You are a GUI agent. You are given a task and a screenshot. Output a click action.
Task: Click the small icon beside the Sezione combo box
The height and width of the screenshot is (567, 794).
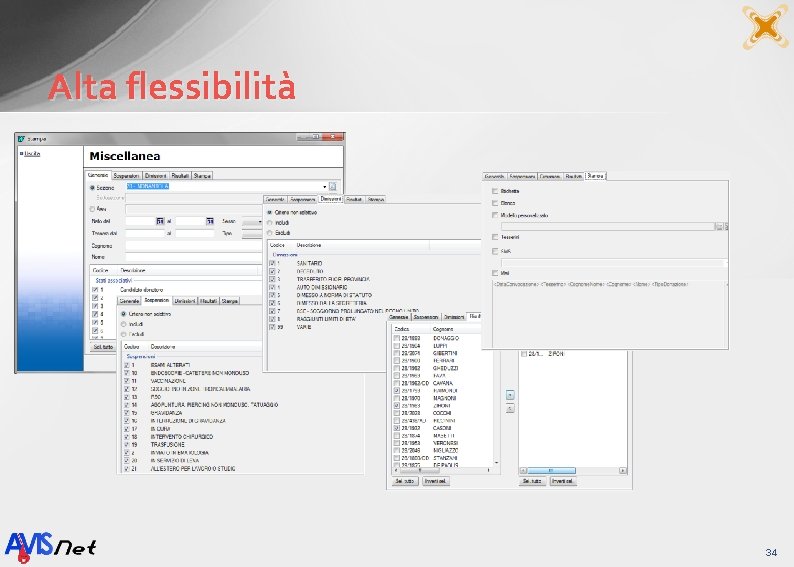333,187
